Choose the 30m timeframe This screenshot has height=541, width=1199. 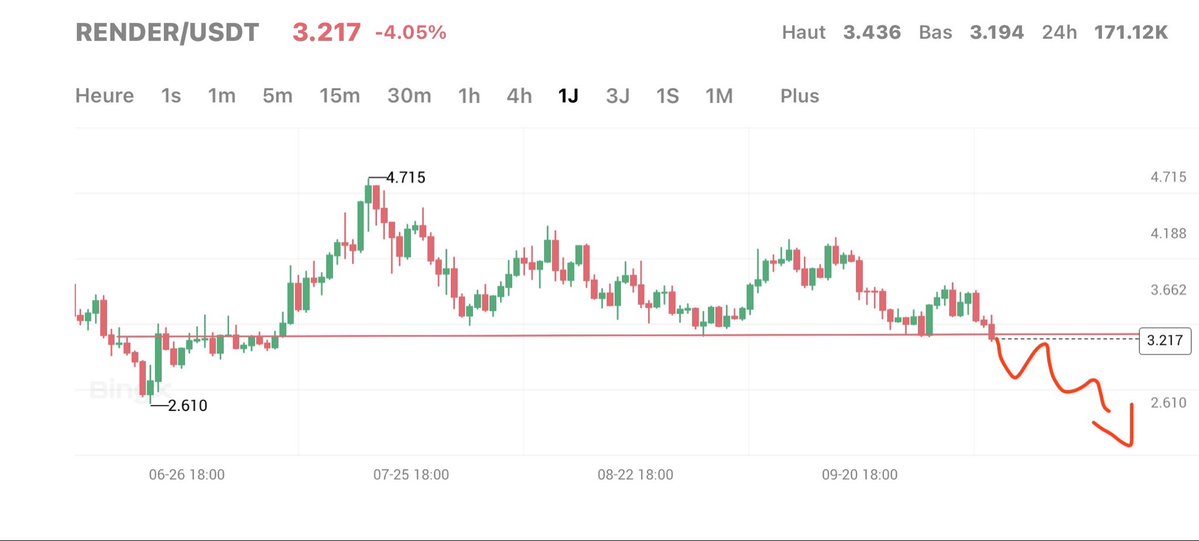click(x=409, y=96)
